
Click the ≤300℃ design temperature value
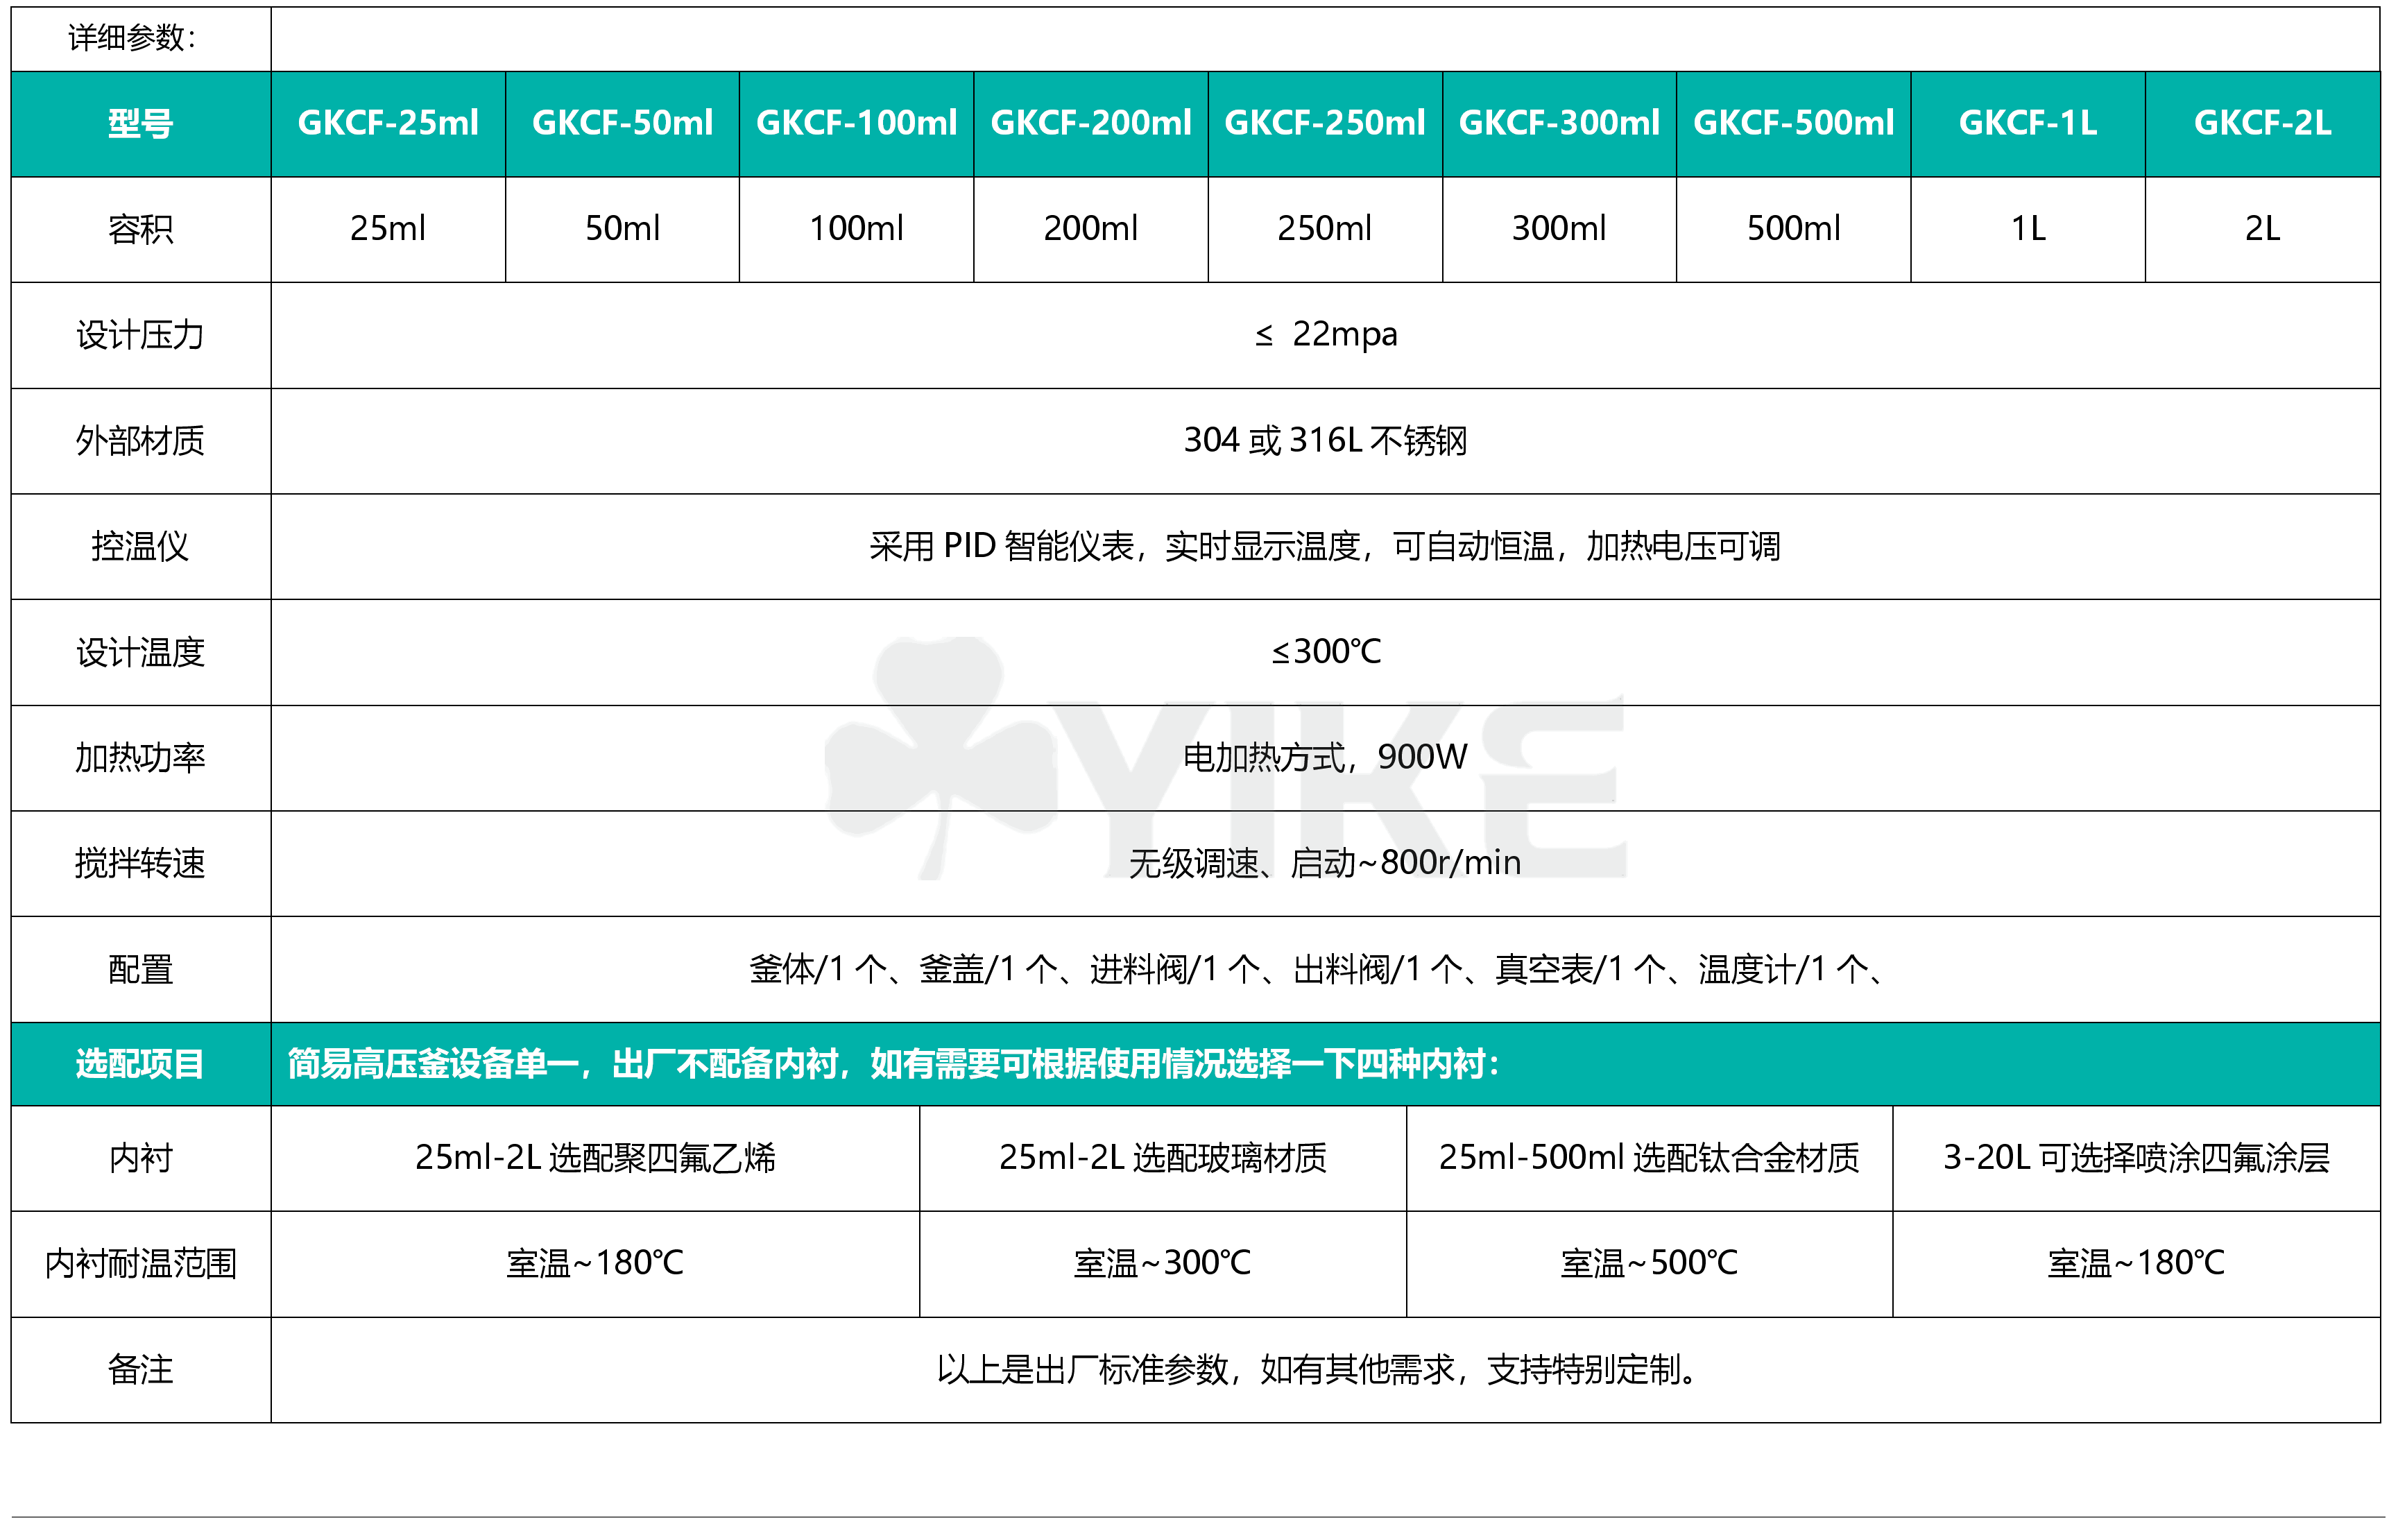click(x=1325, y=652)
